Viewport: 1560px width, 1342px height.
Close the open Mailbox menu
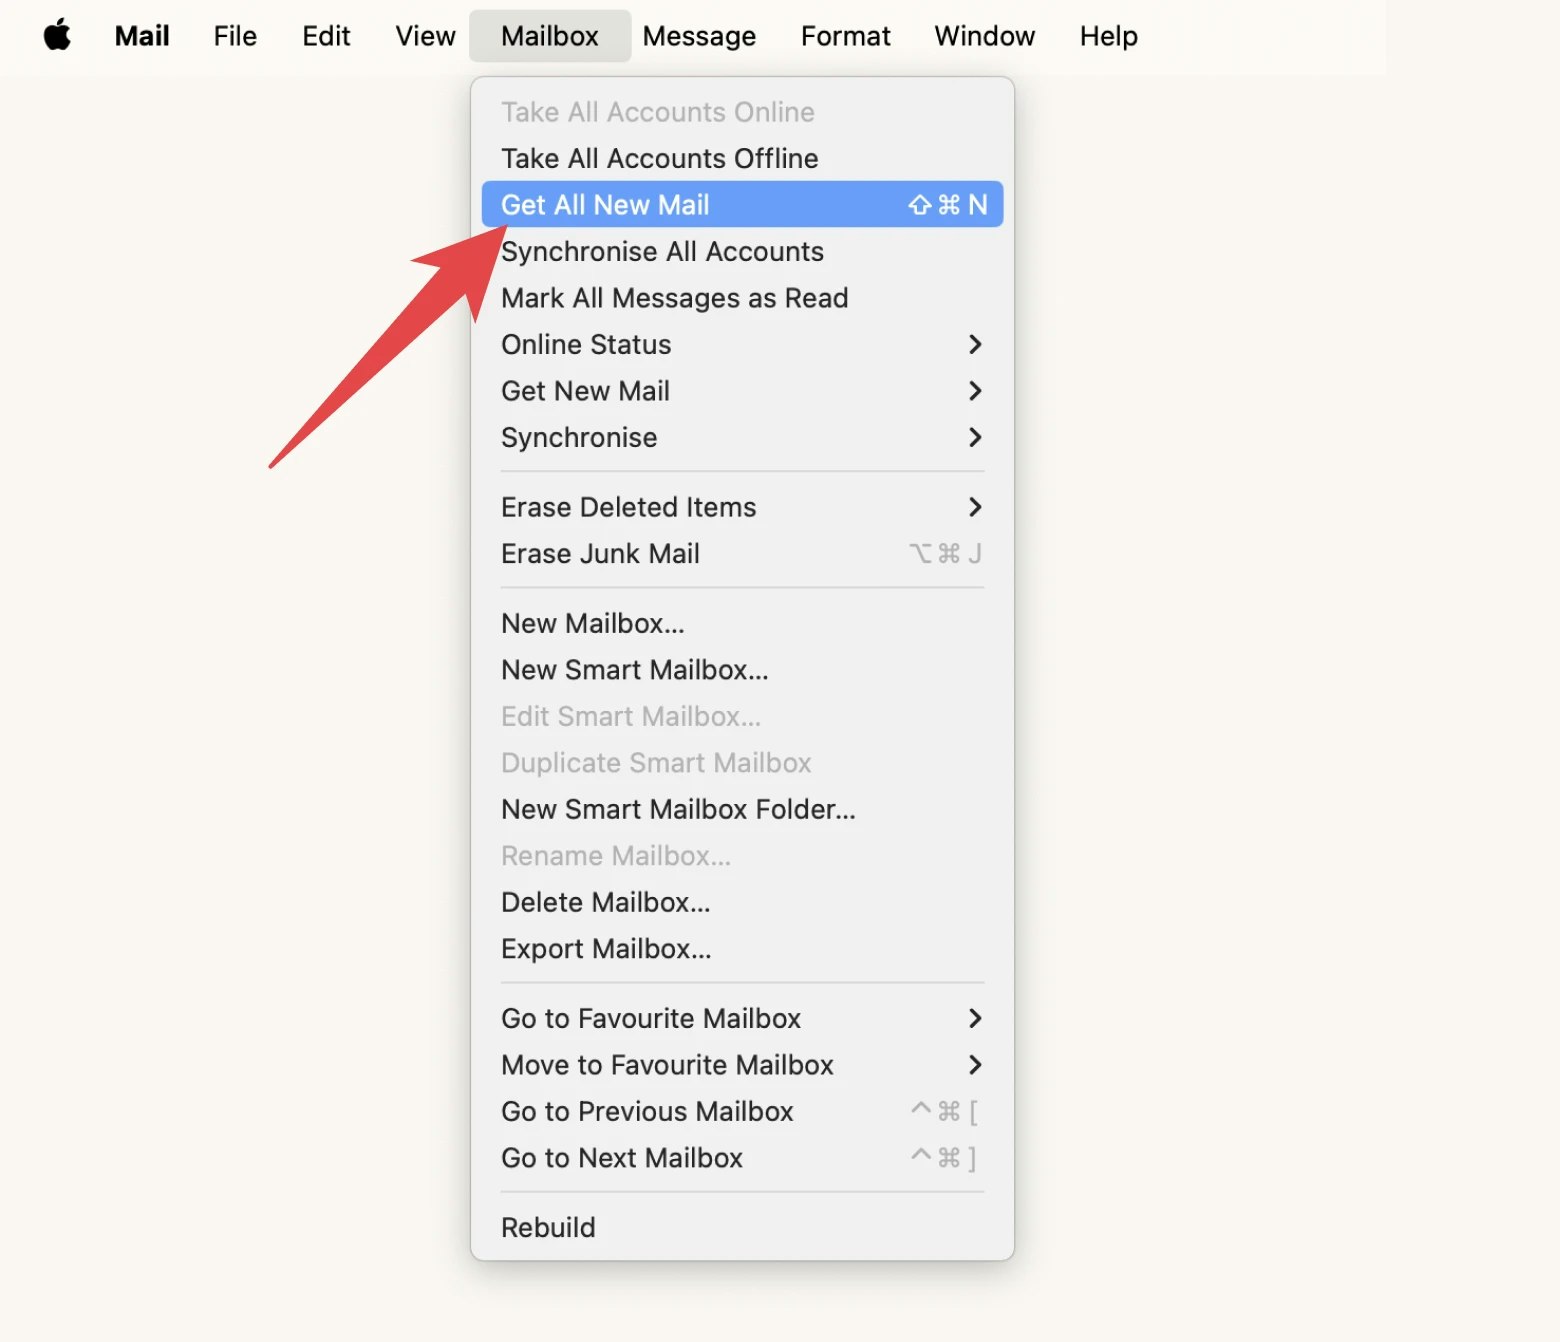[550, 36]
